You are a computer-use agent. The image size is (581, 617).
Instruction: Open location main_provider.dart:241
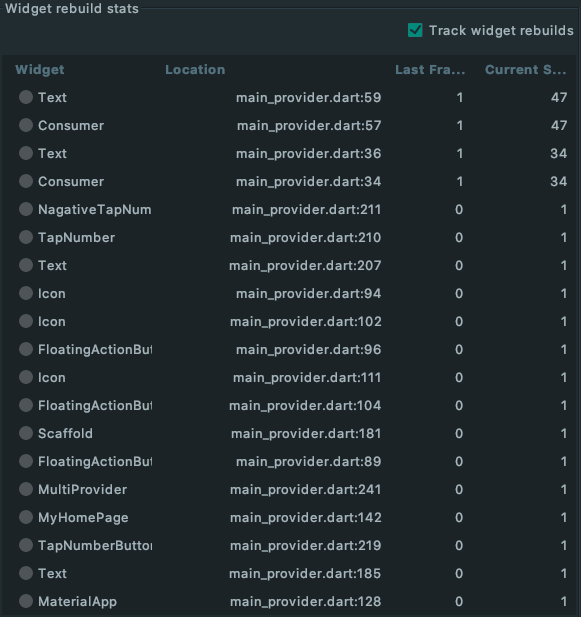point(306,489)
